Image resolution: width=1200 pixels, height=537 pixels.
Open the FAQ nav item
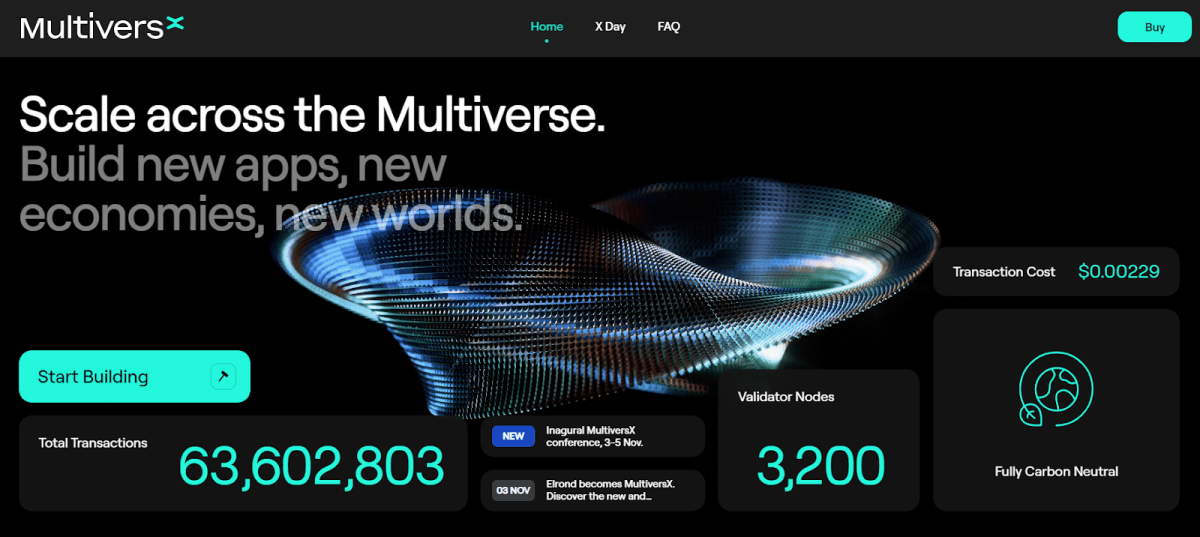[x=669, y=27]
